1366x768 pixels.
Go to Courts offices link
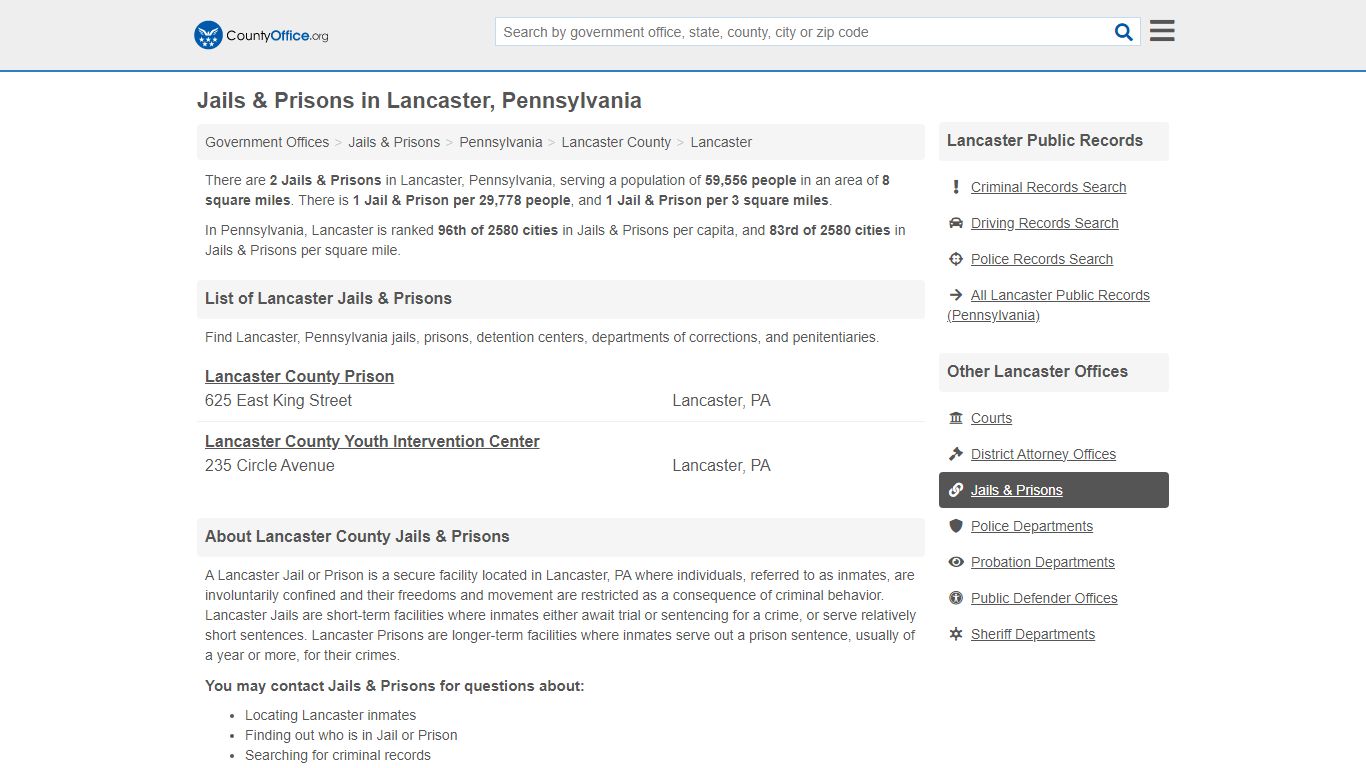point(991,418)
